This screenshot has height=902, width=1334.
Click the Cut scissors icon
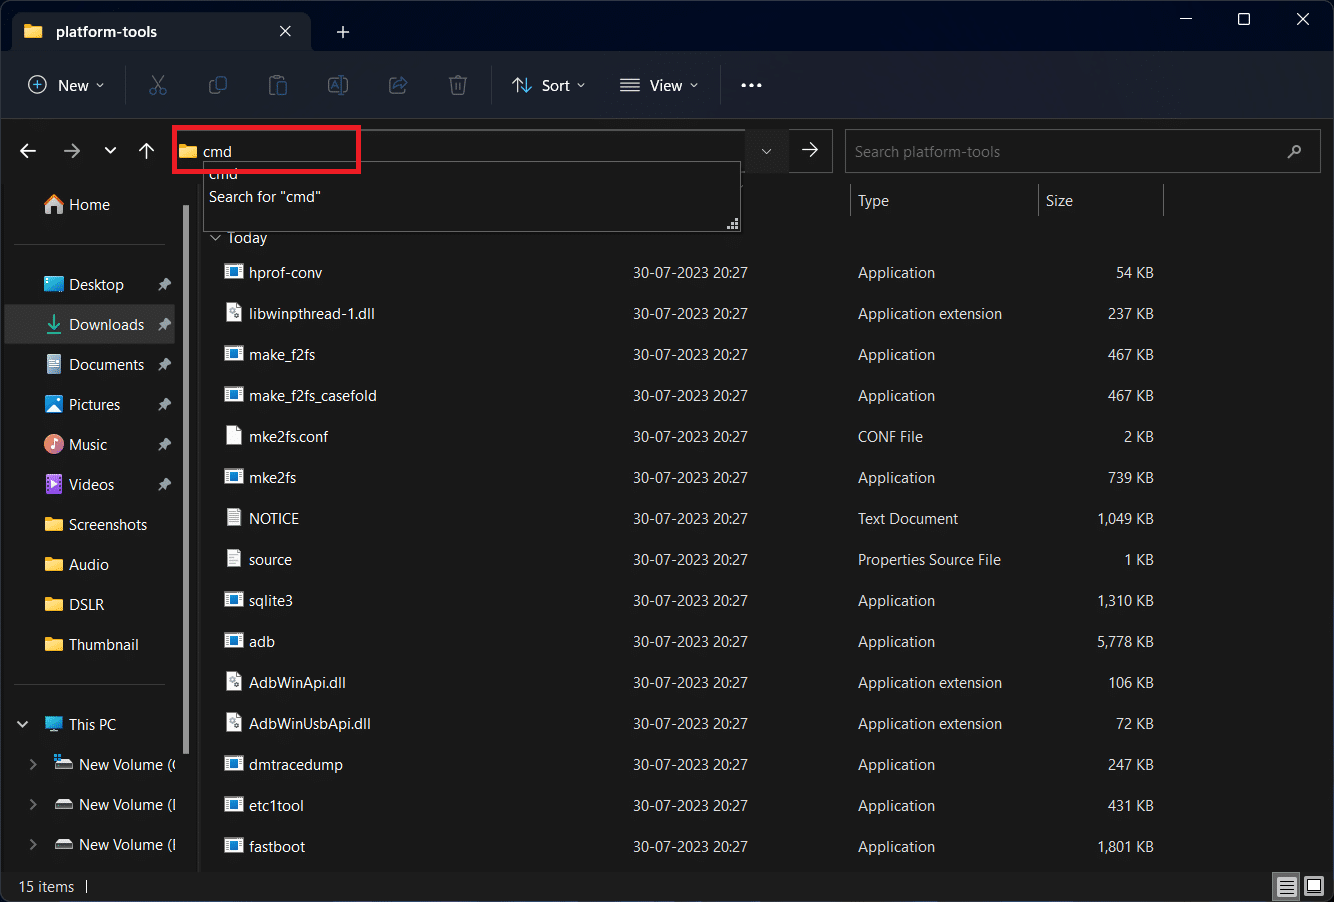158,86
